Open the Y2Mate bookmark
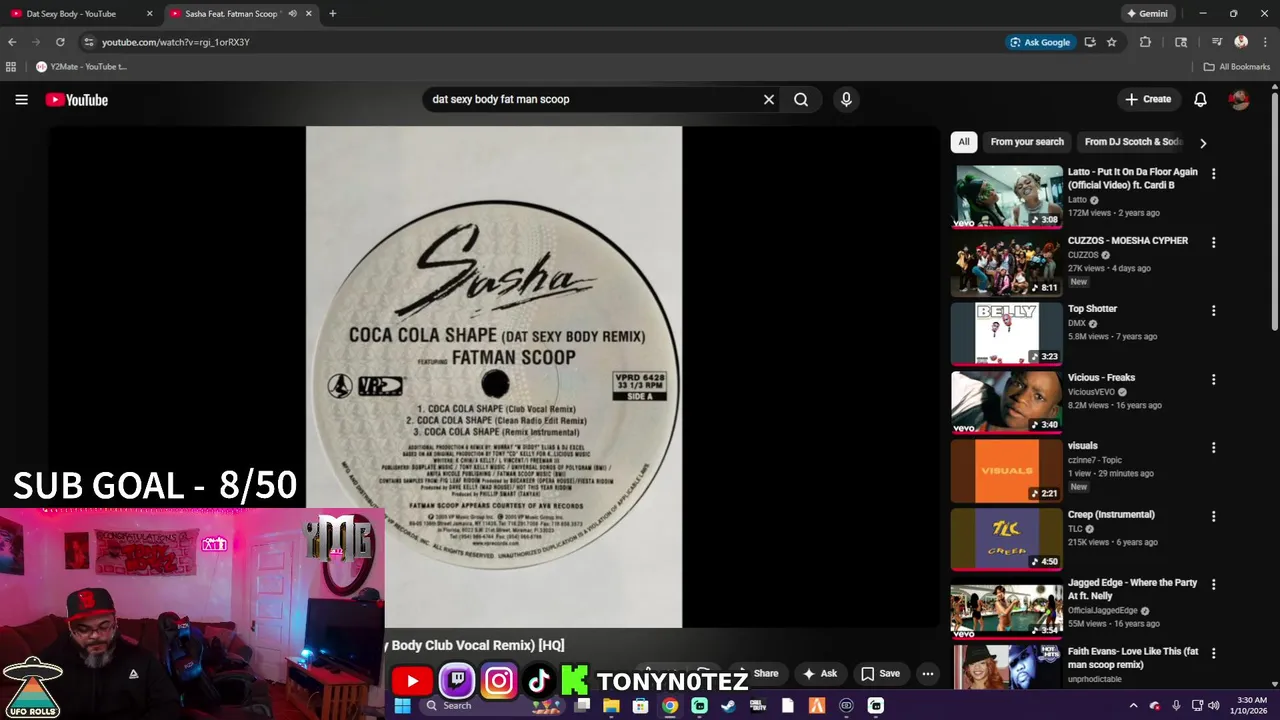The width and height of the screenshot is (1280, 720). click(82, 67)
